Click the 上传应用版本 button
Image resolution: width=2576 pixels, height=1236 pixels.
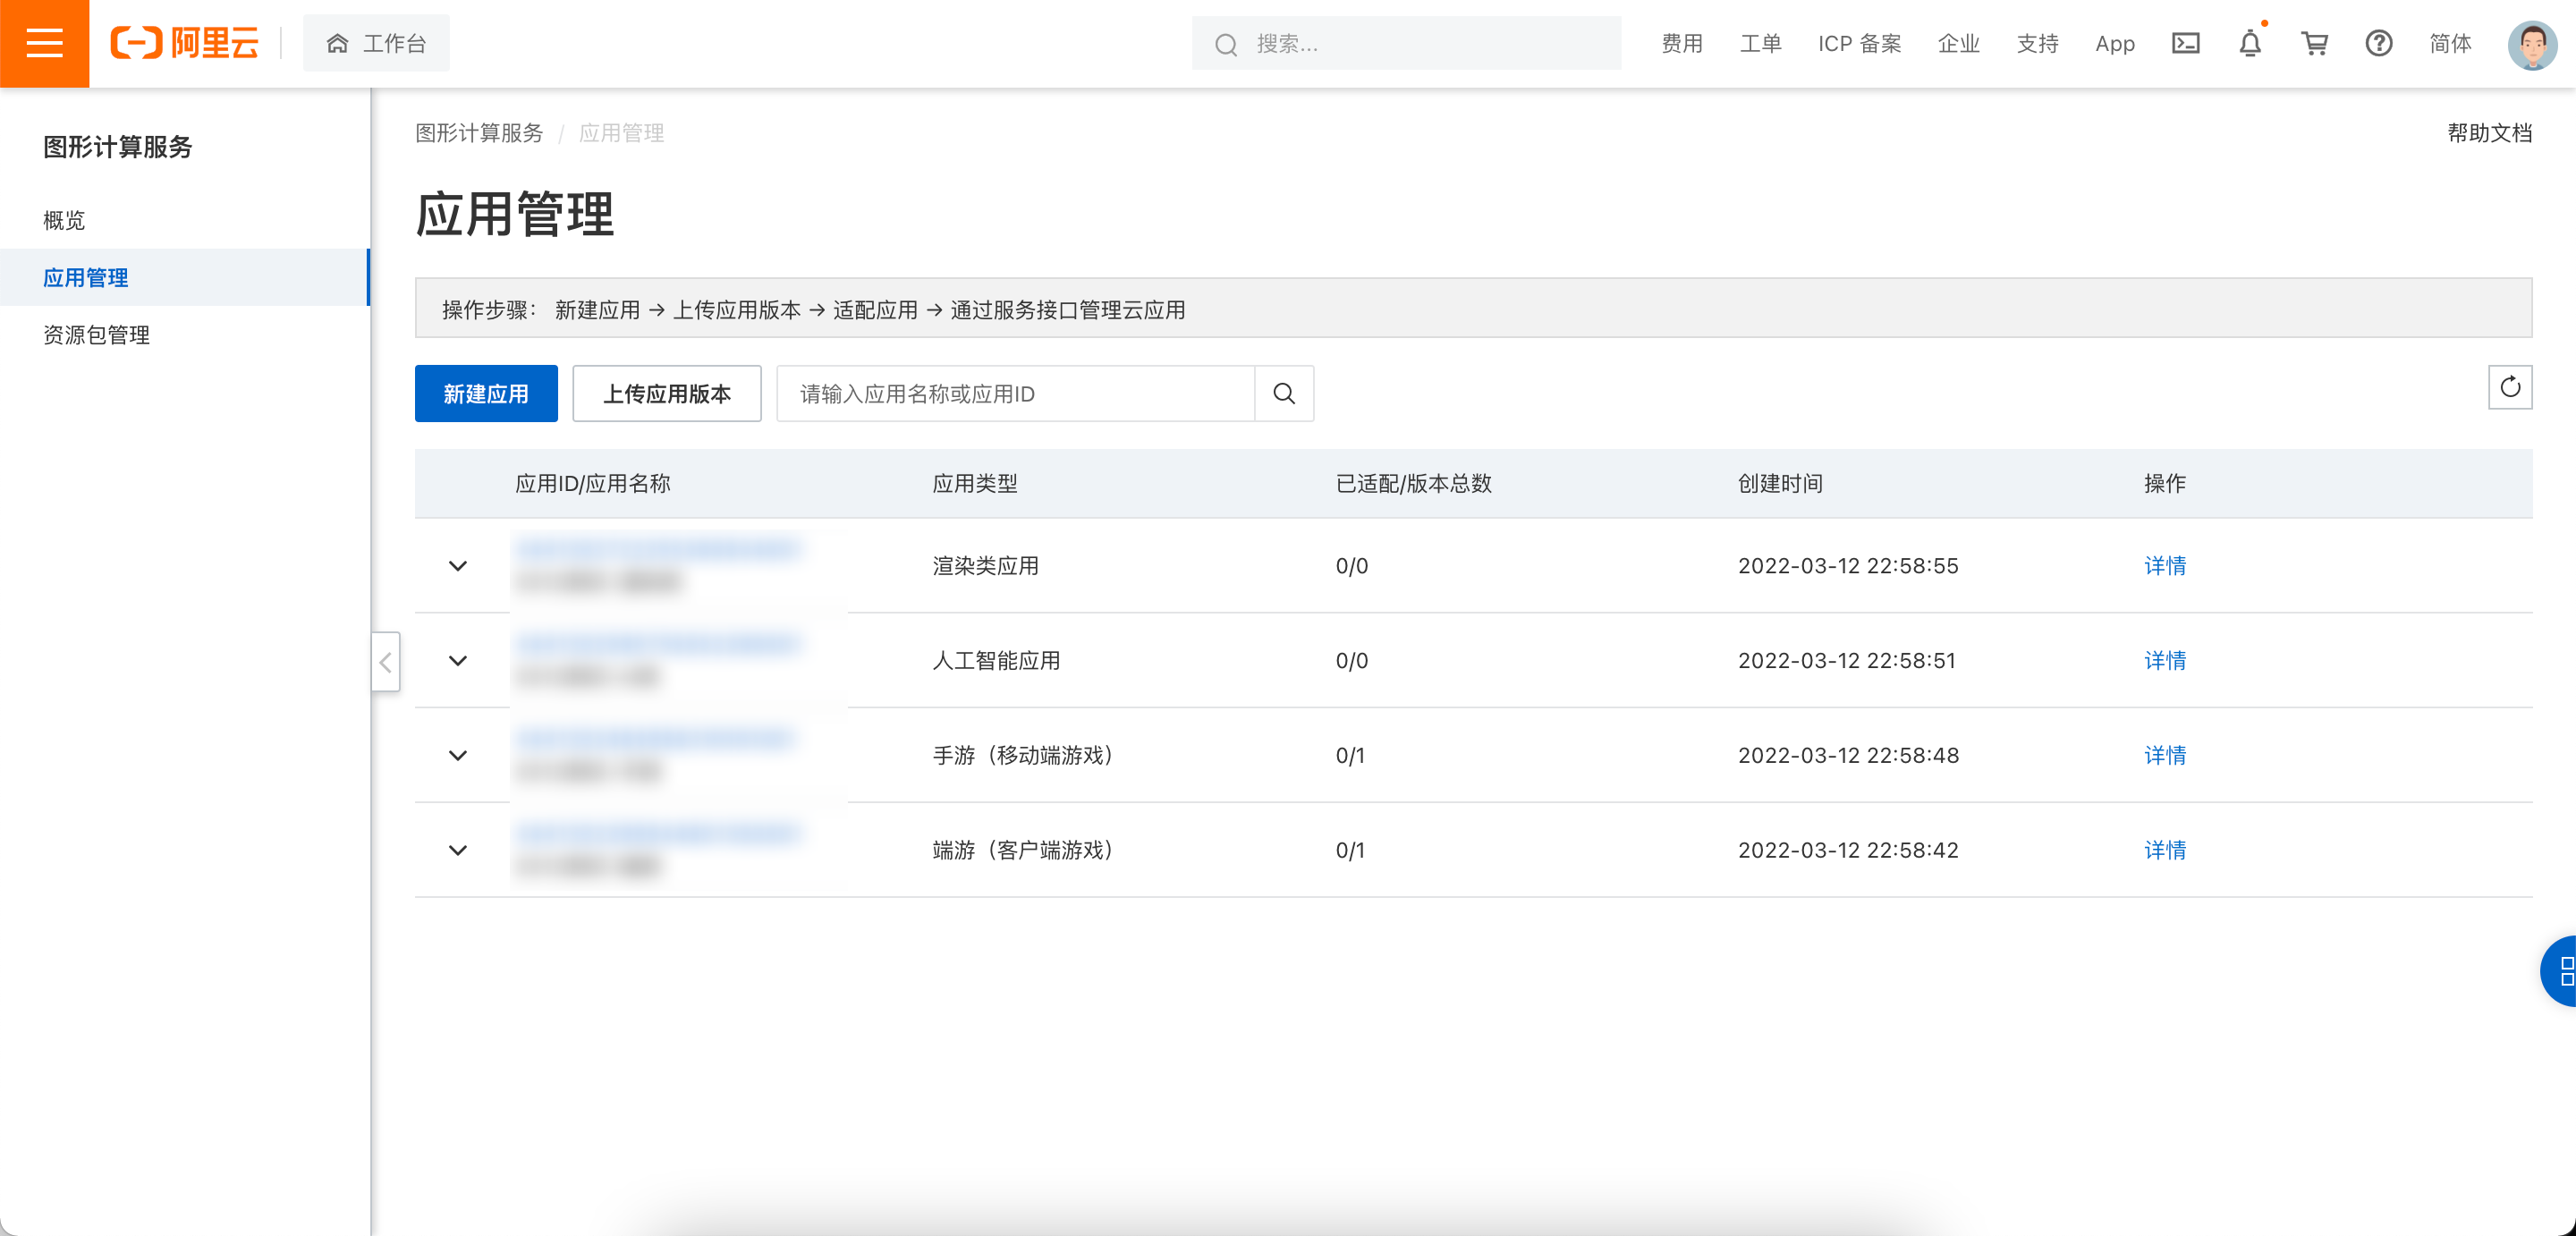(x=666, y=394)
